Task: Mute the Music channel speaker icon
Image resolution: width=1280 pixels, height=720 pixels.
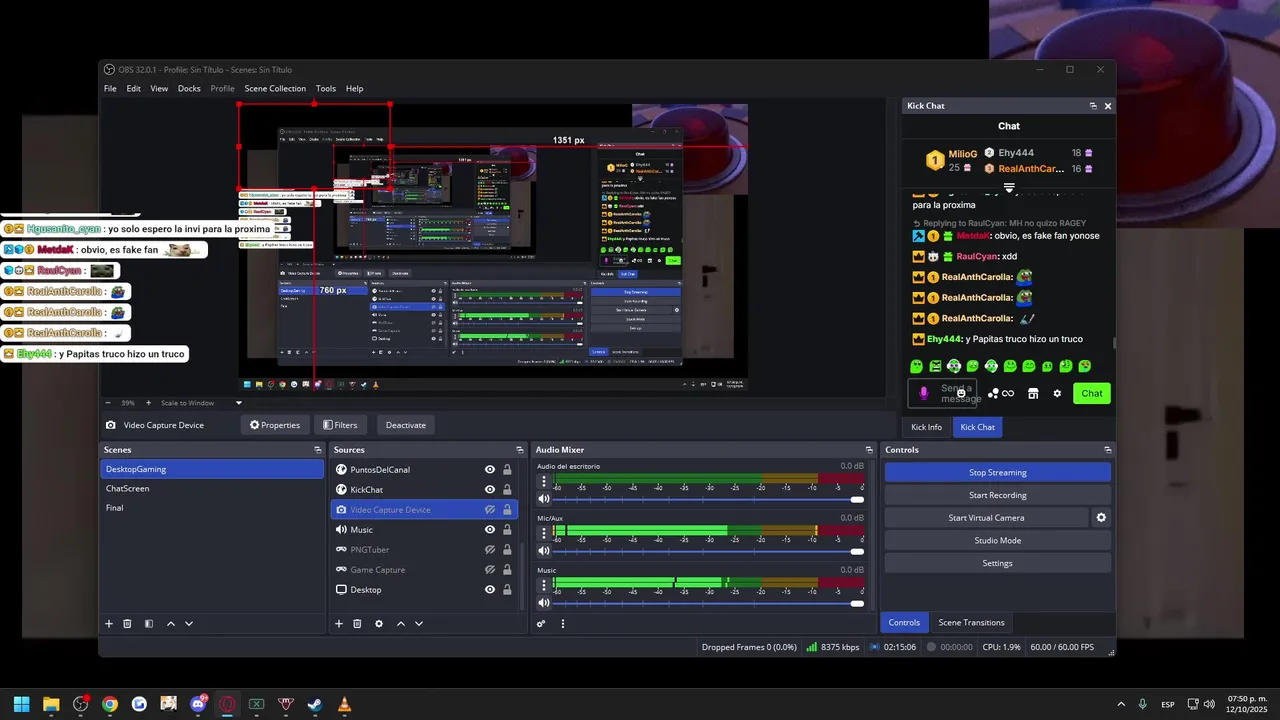Action: tap(544, 603)
